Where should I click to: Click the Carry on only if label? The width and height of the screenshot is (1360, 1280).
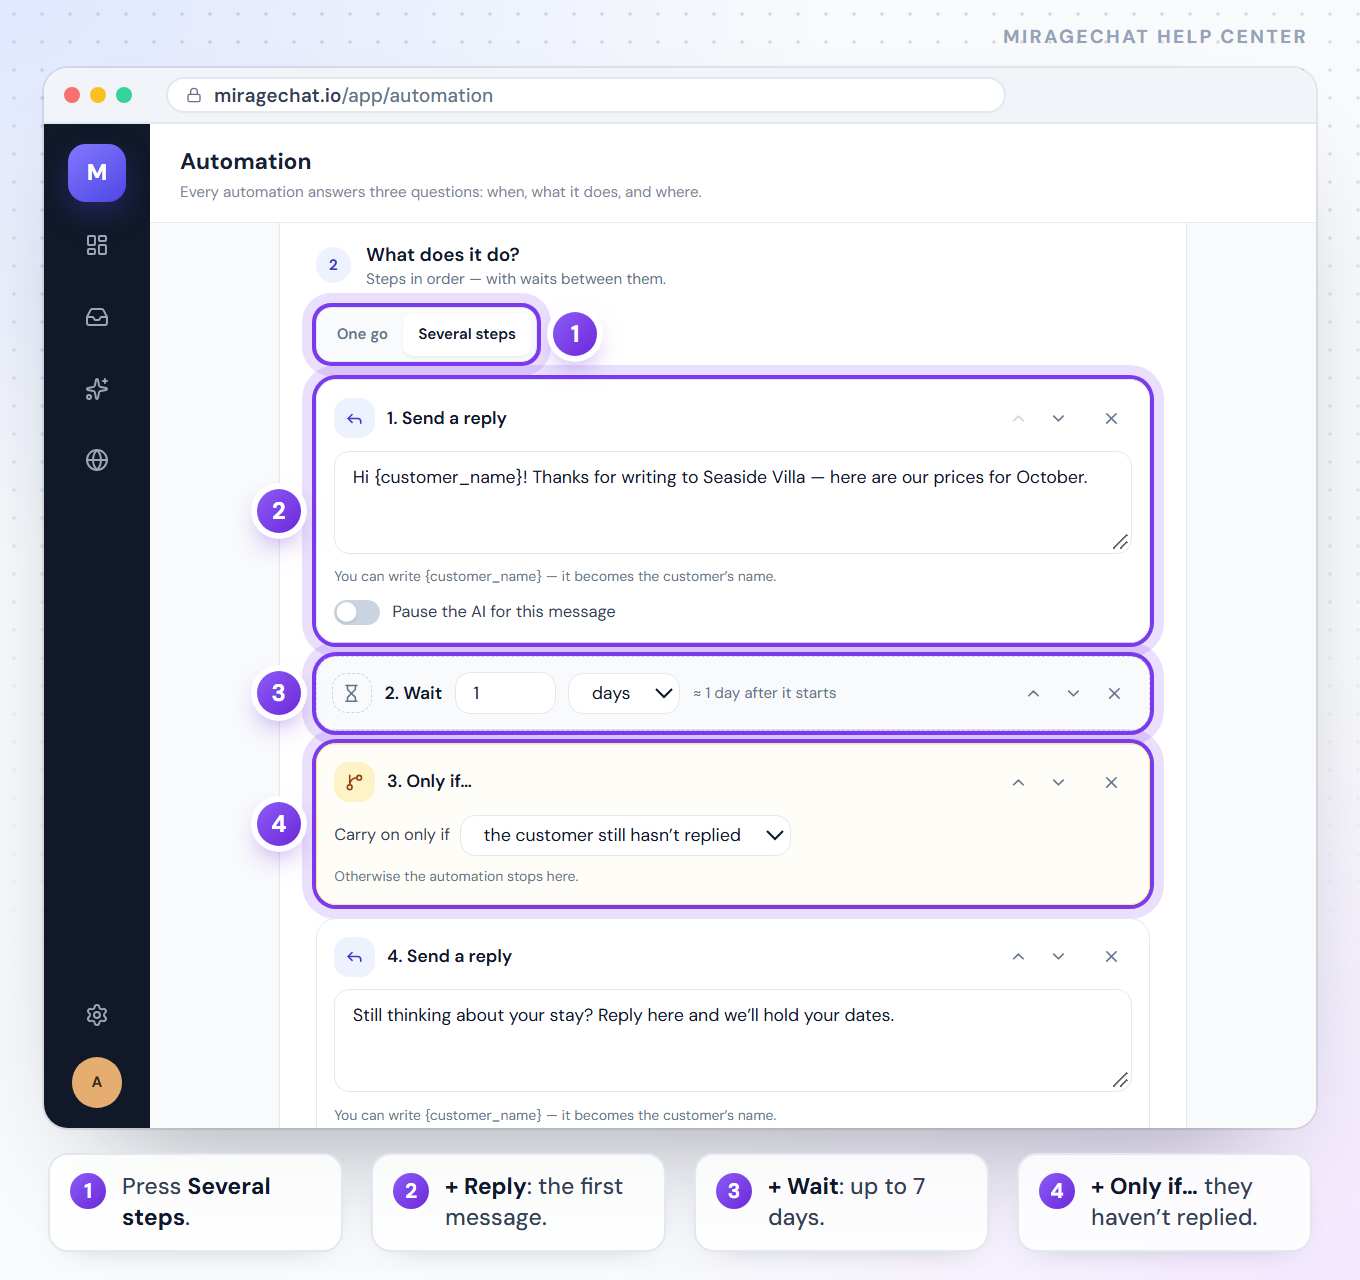point(392,835)
